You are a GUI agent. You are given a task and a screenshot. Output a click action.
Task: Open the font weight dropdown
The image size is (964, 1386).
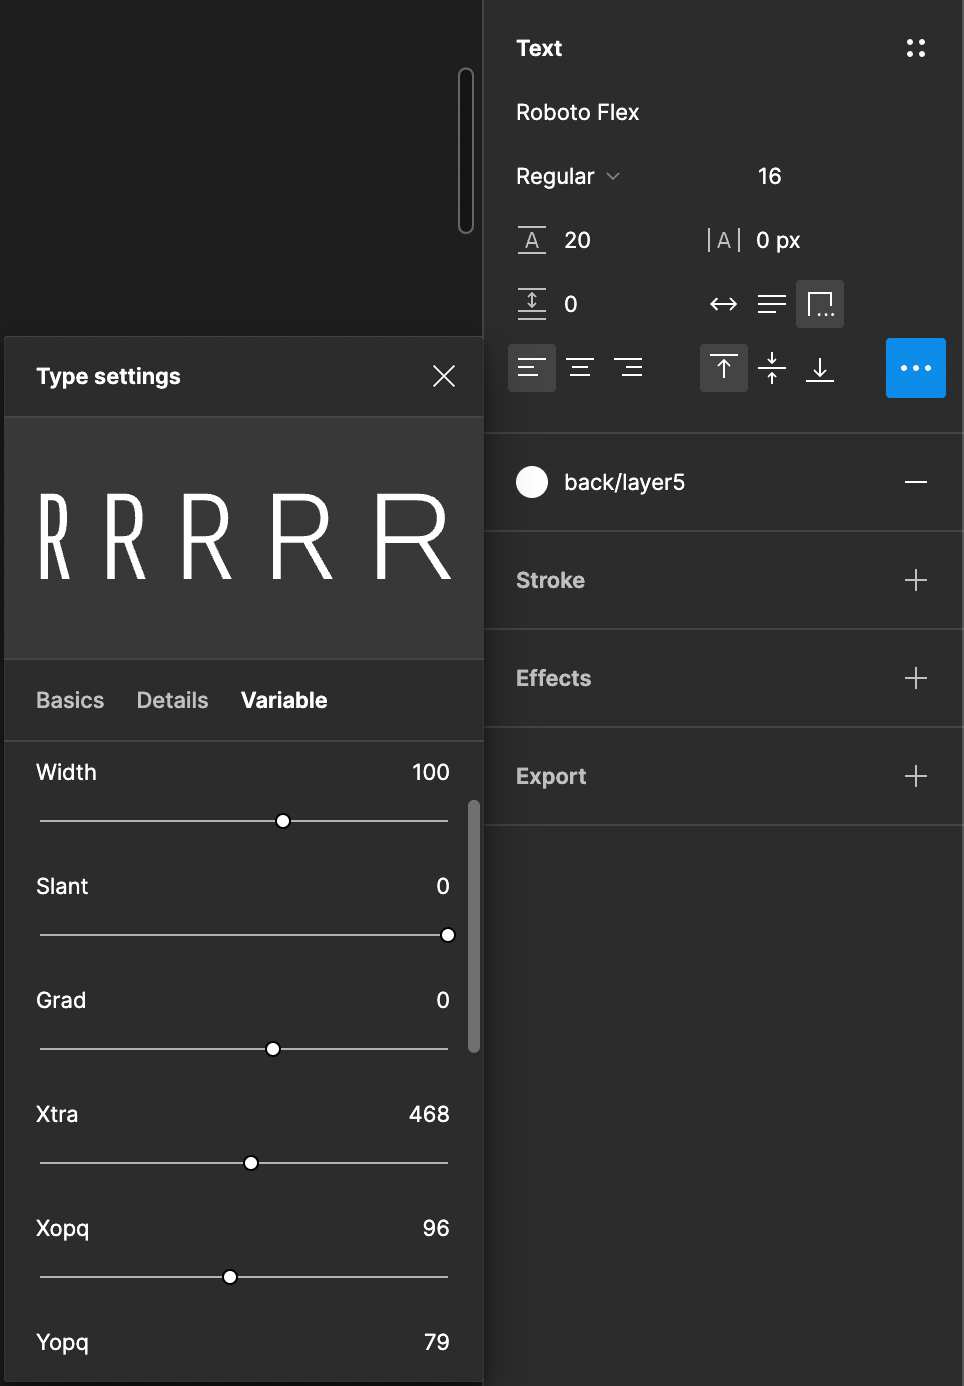coord(567,176)
